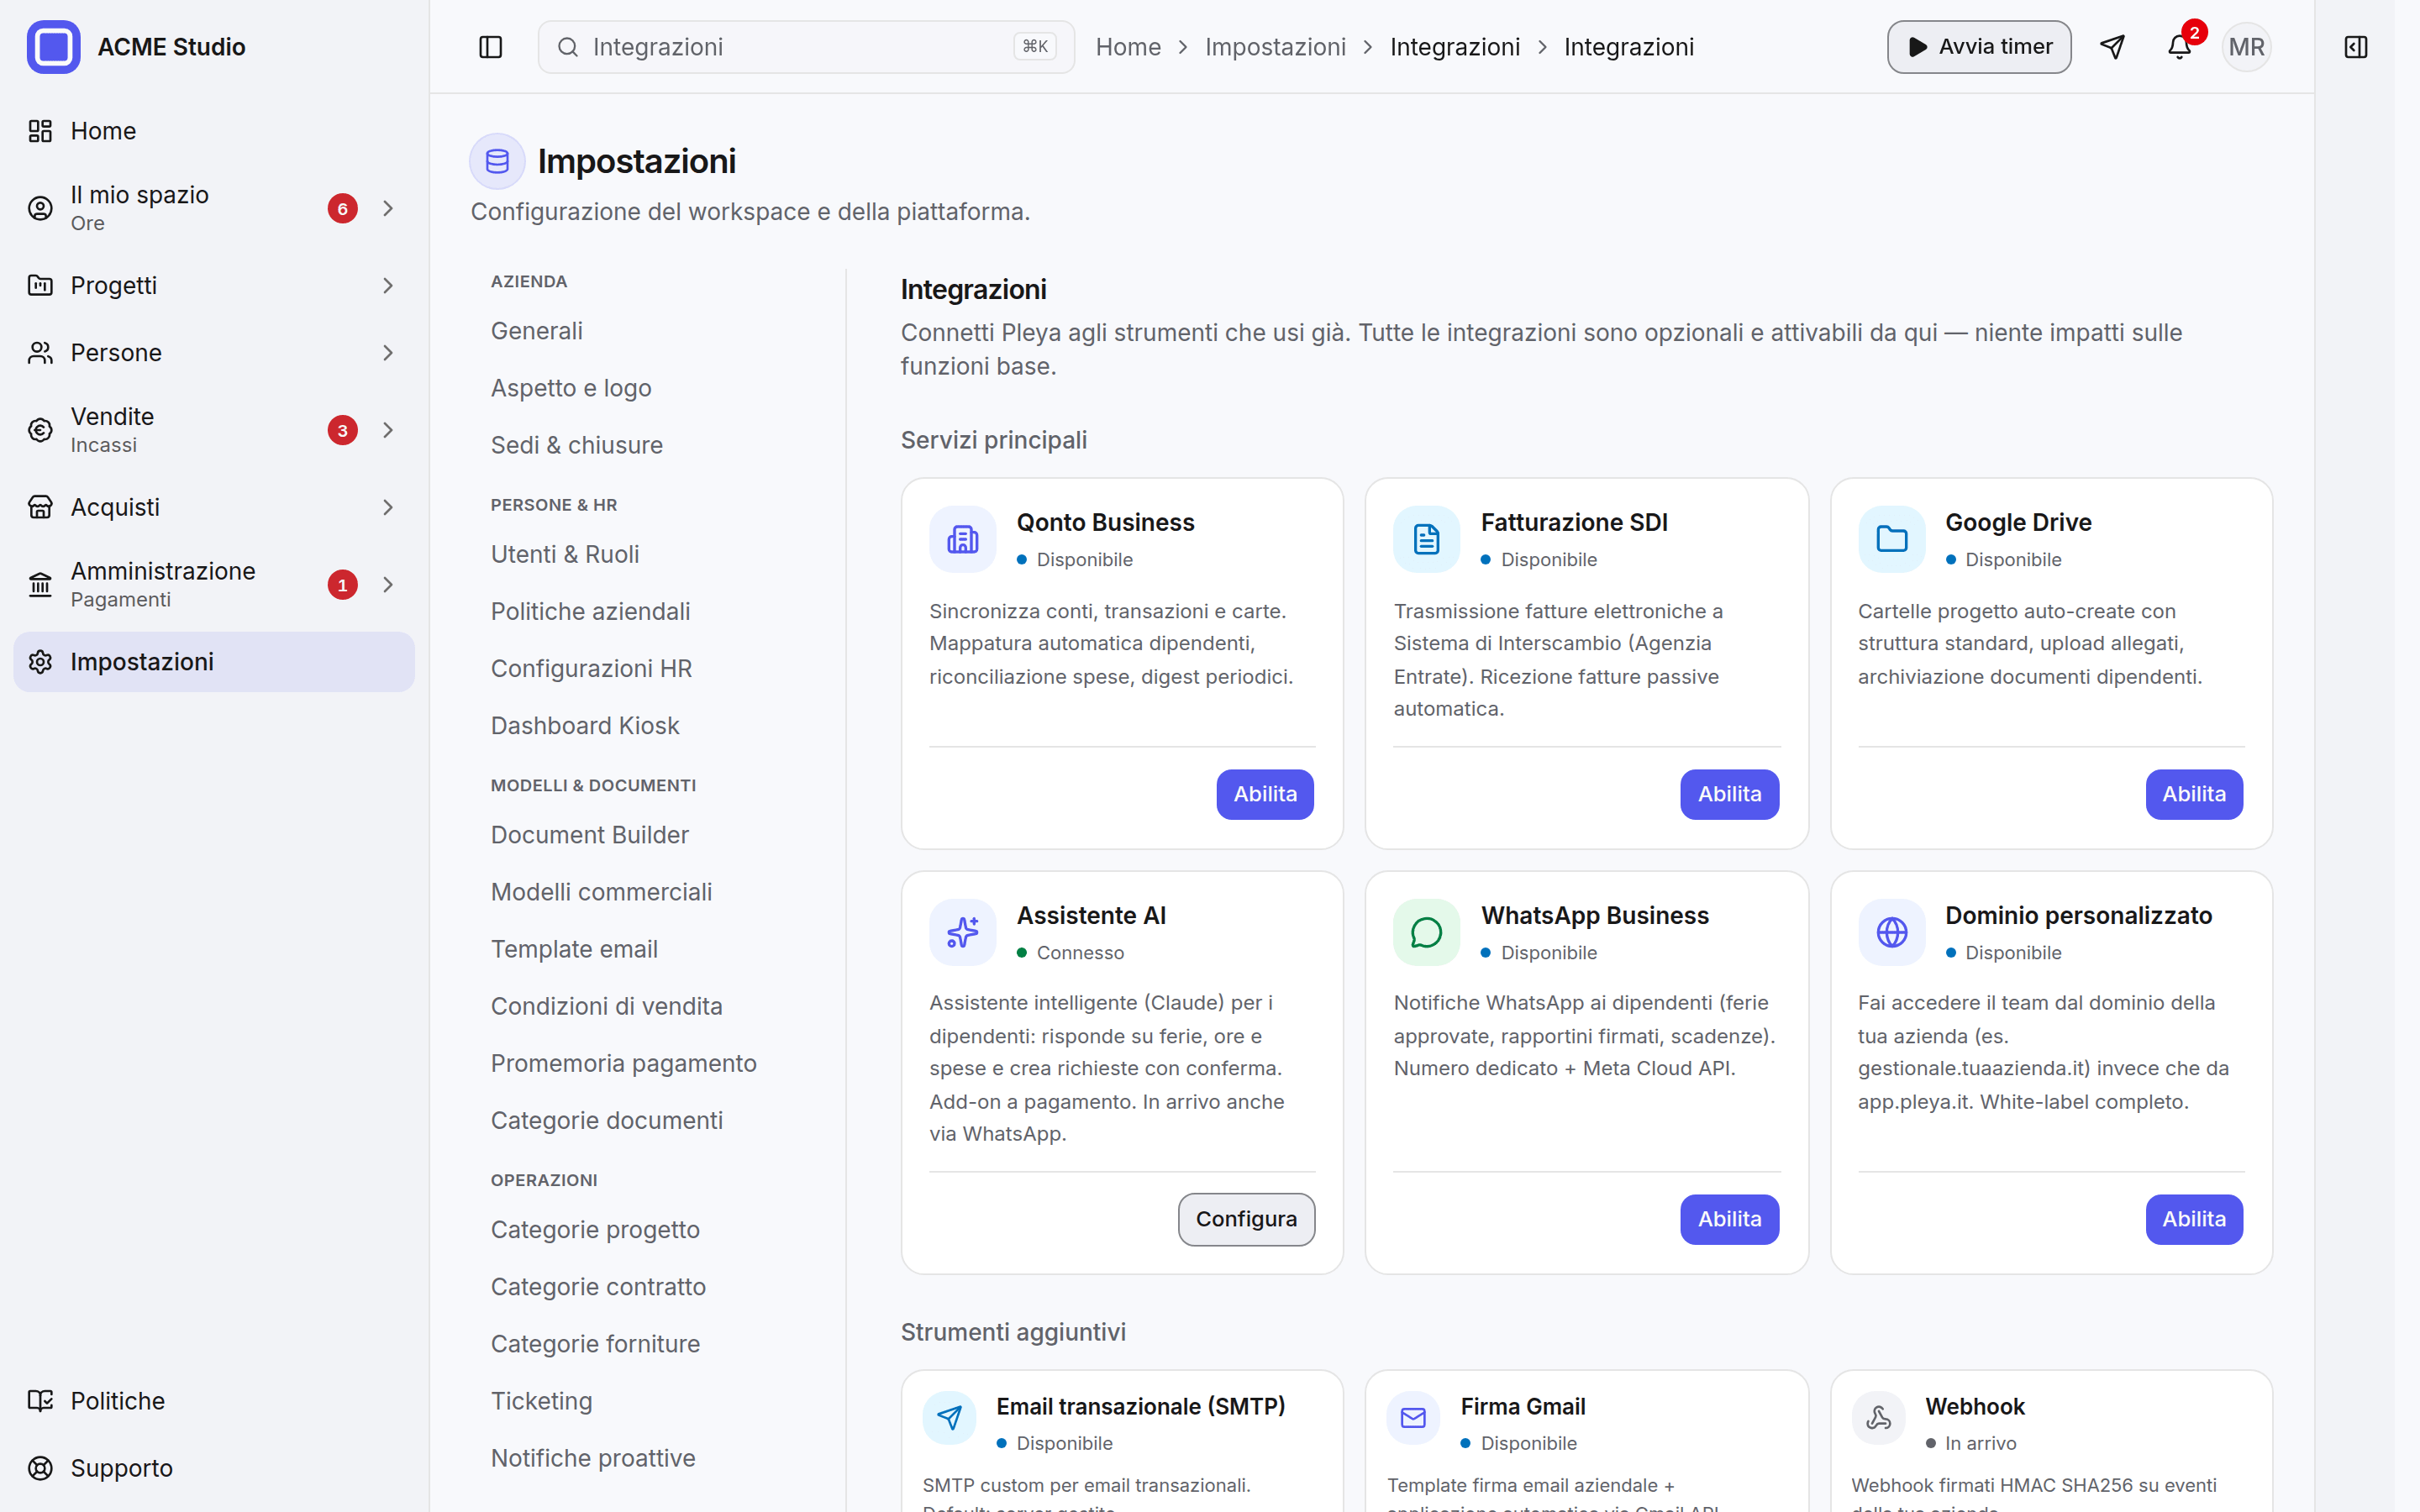This screenshot has height=1512, width=2420.
Task: Open Politiche in the sidebar
Action: (214, 1400)
